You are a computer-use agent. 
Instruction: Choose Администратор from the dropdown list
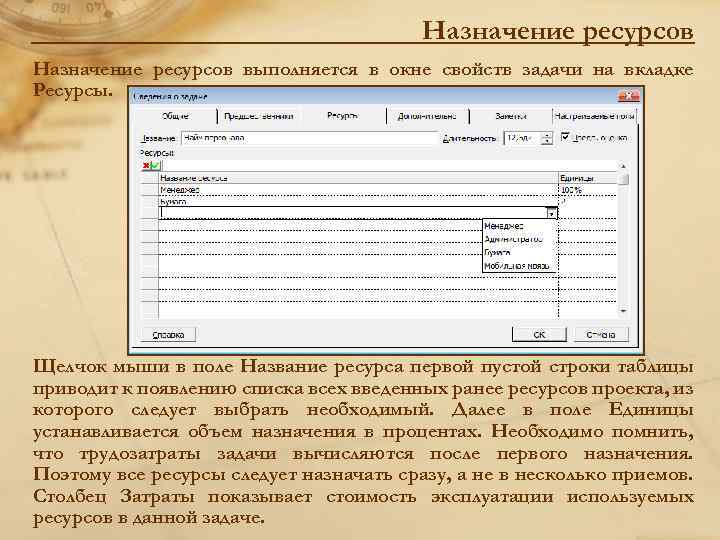coord(519,239)
